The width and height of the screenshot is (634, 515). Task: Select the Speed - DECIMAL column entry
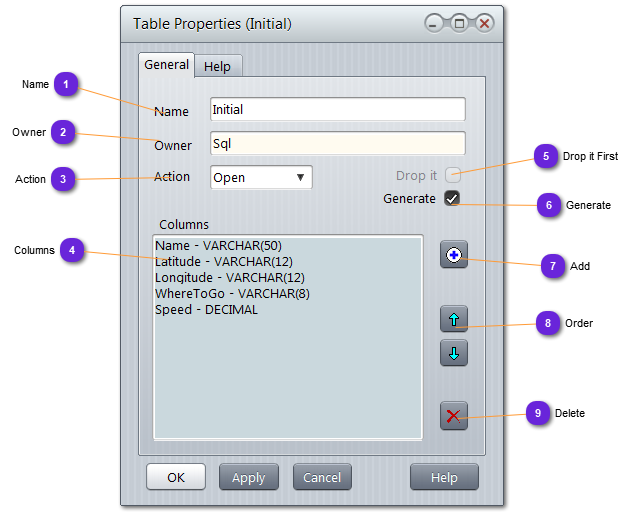[x=206, y=310]
